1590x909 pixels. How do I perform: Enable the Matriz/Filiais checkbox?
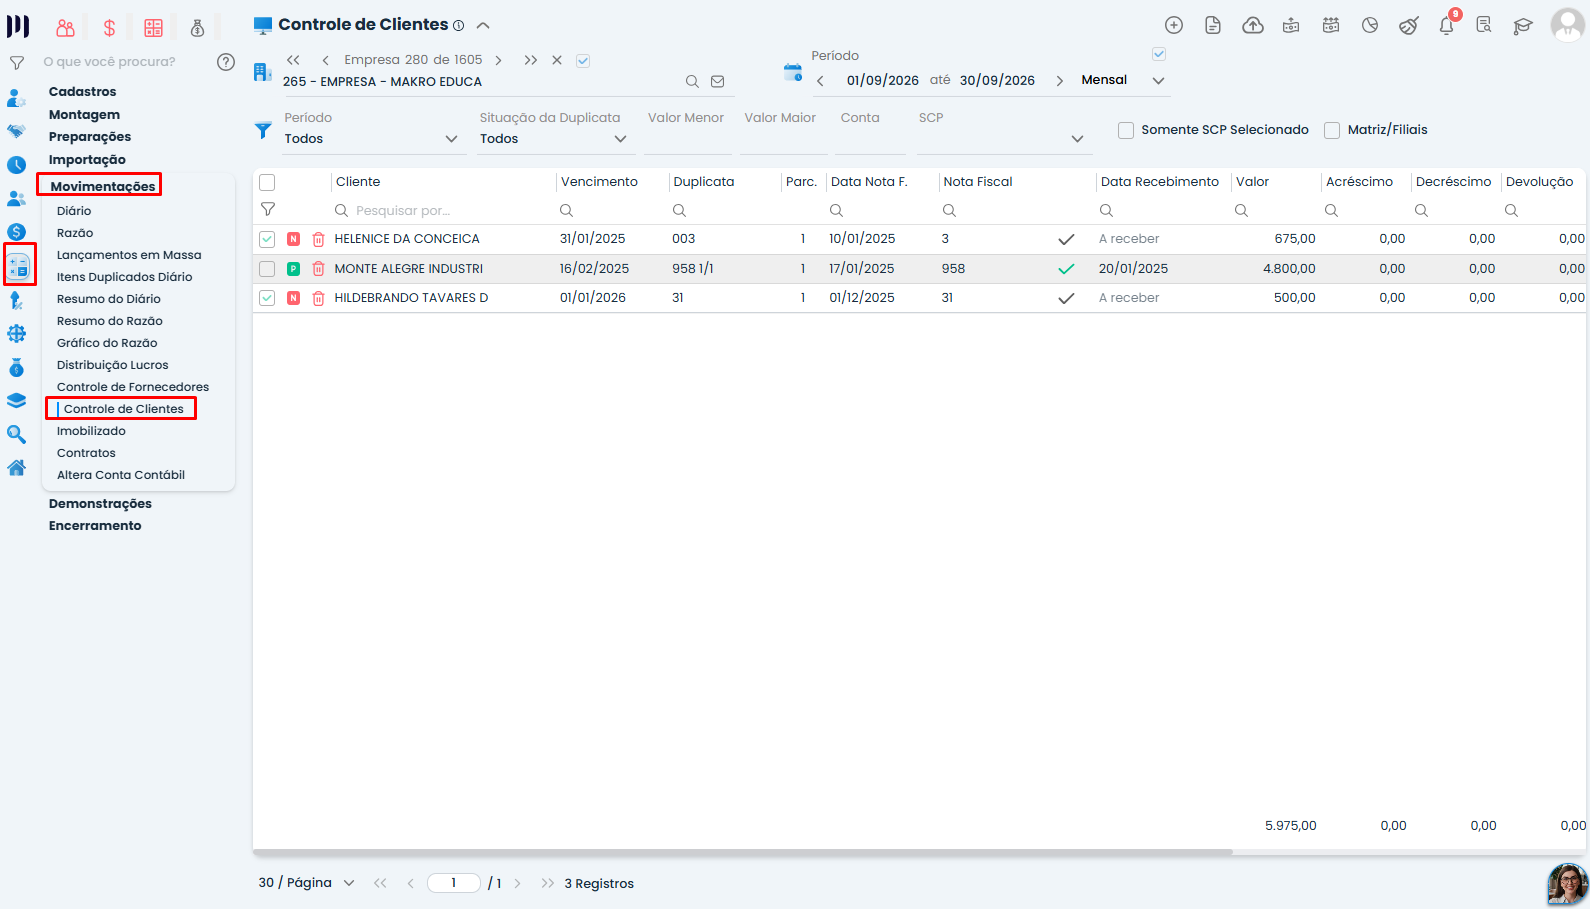pyautogui.click(x=1332, y=130)
